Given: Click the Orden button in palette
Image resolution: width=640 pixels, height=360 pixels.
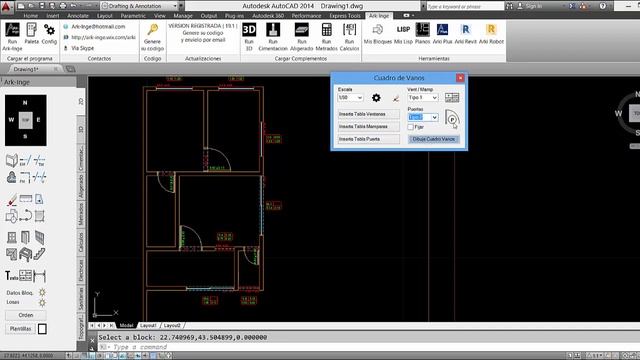Looking at the screenshot, I should point(26,315).
